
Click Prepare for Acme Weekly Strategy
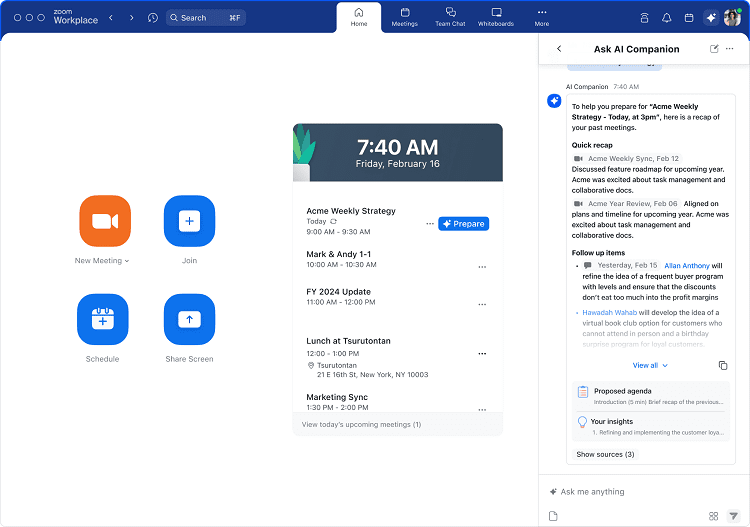coord(463,224)
